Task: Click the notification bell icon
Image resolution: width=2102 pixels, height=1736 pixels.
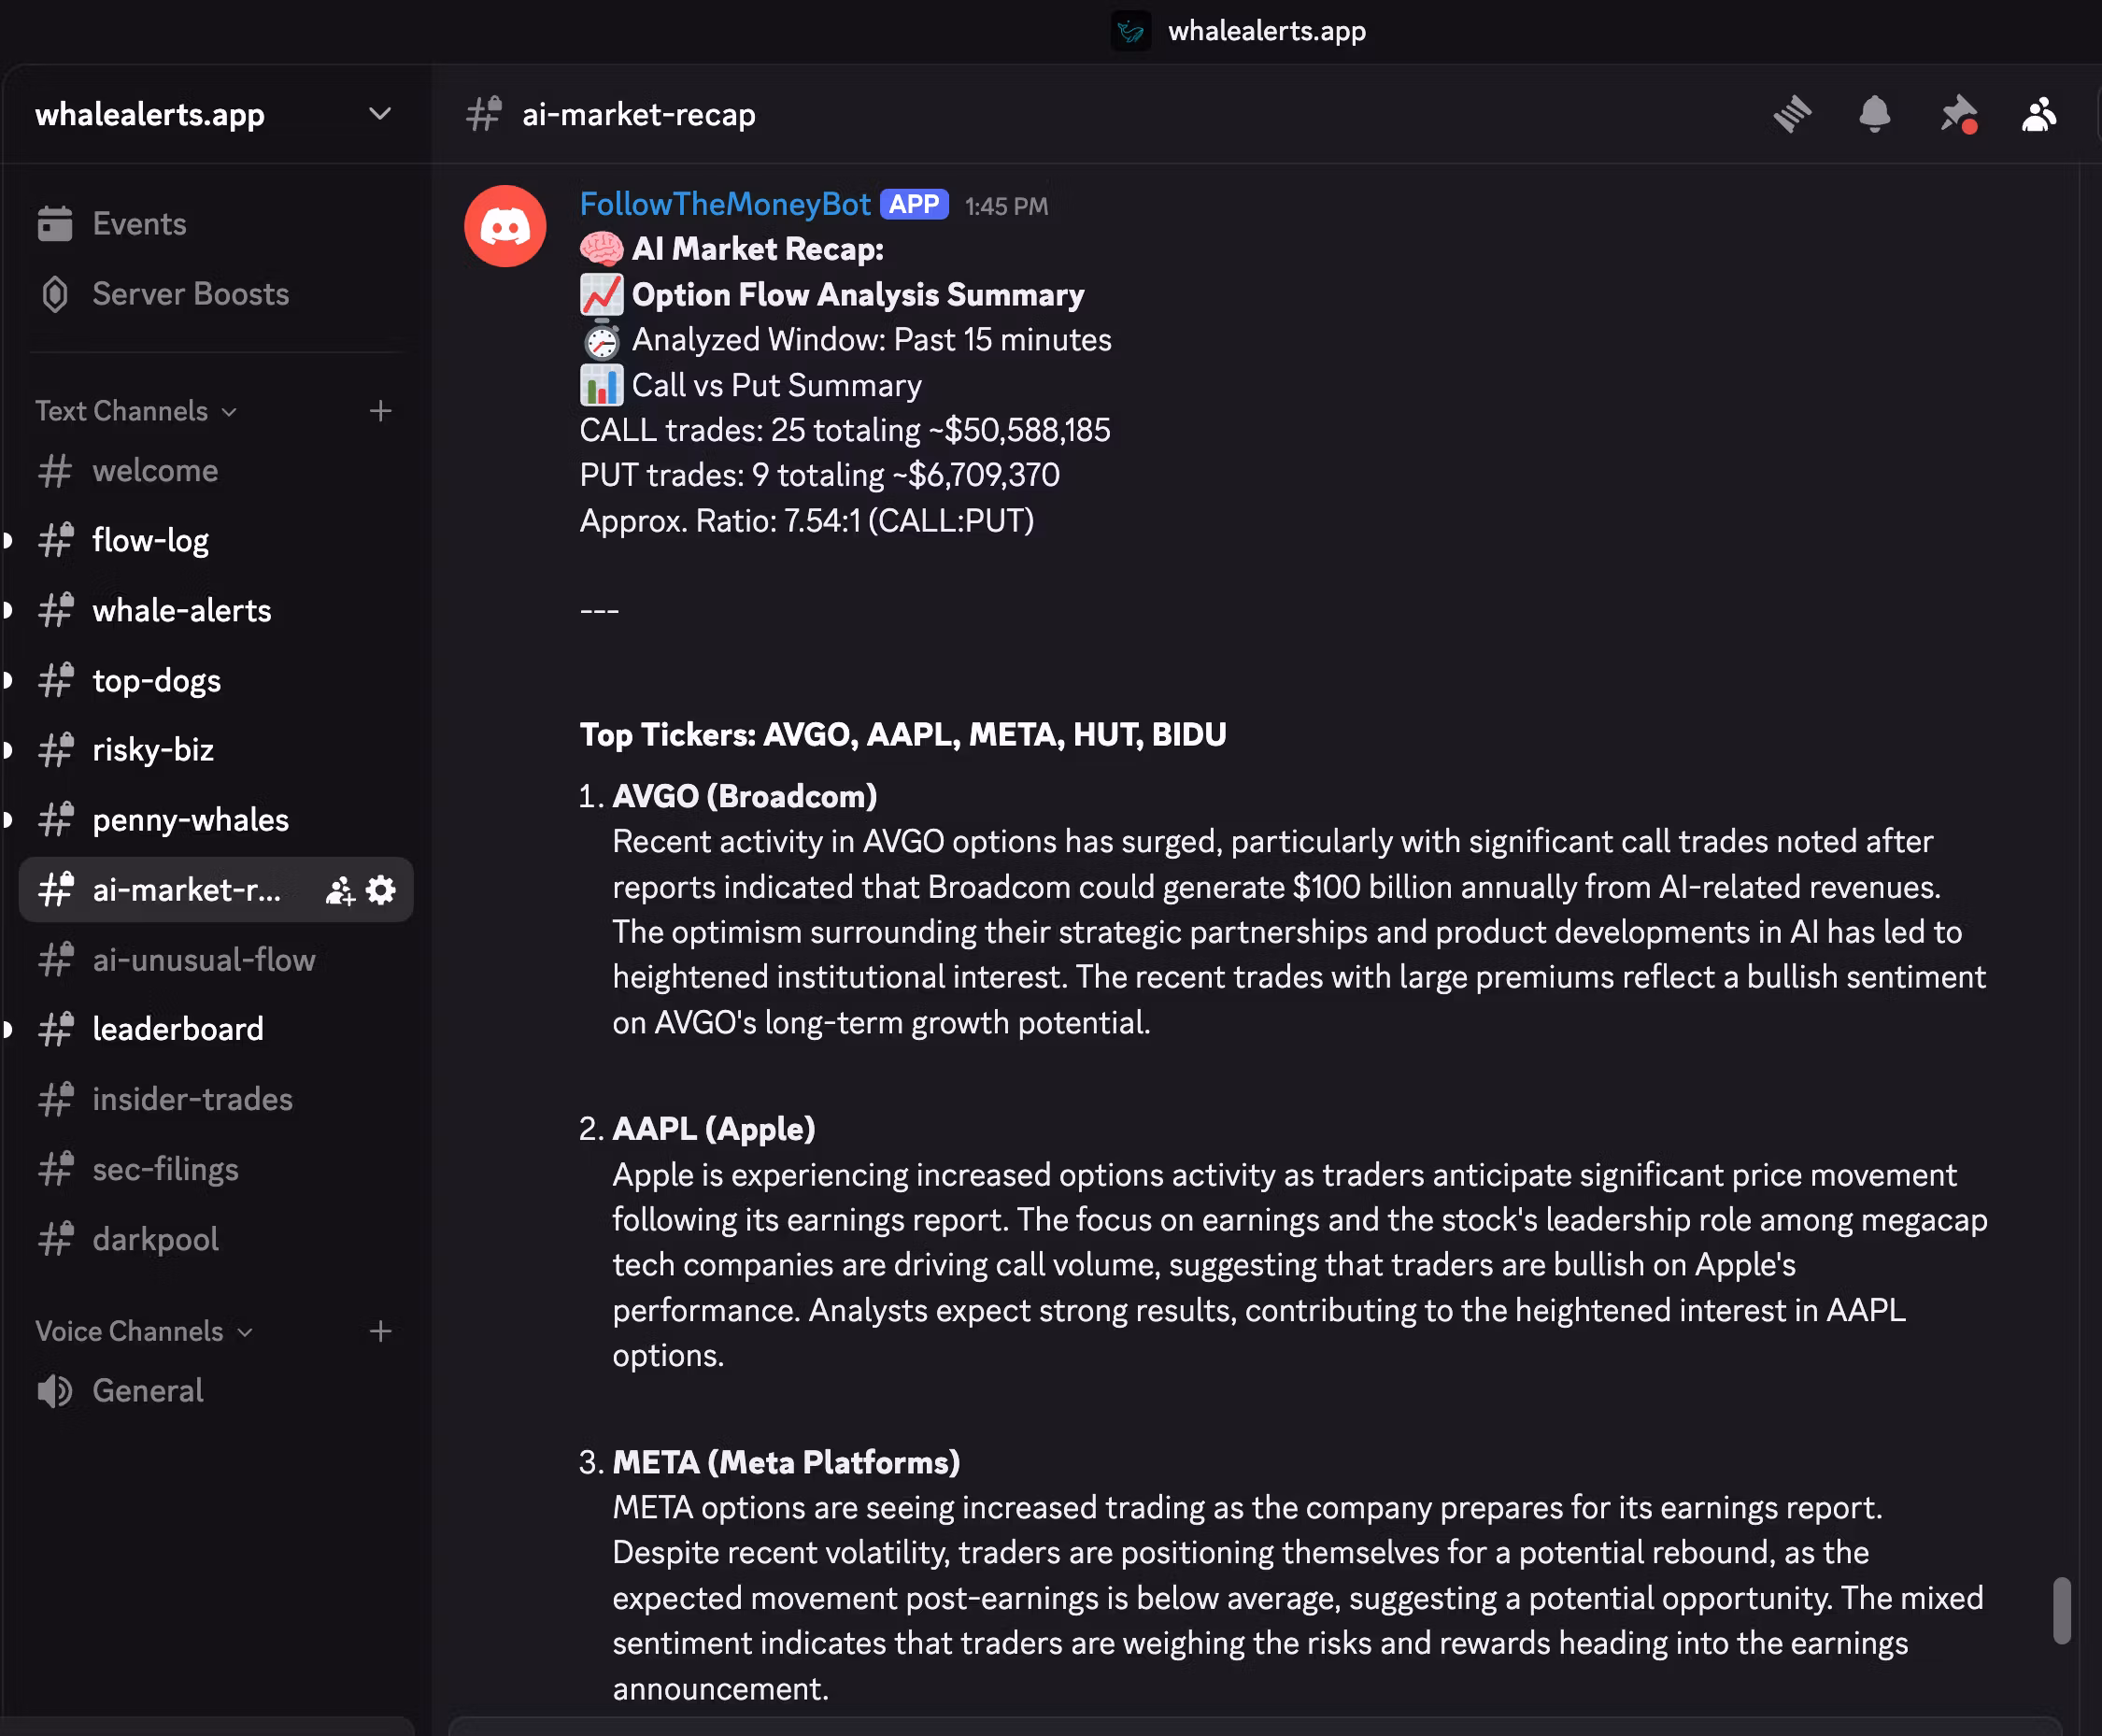Action: click(1874, 114)
